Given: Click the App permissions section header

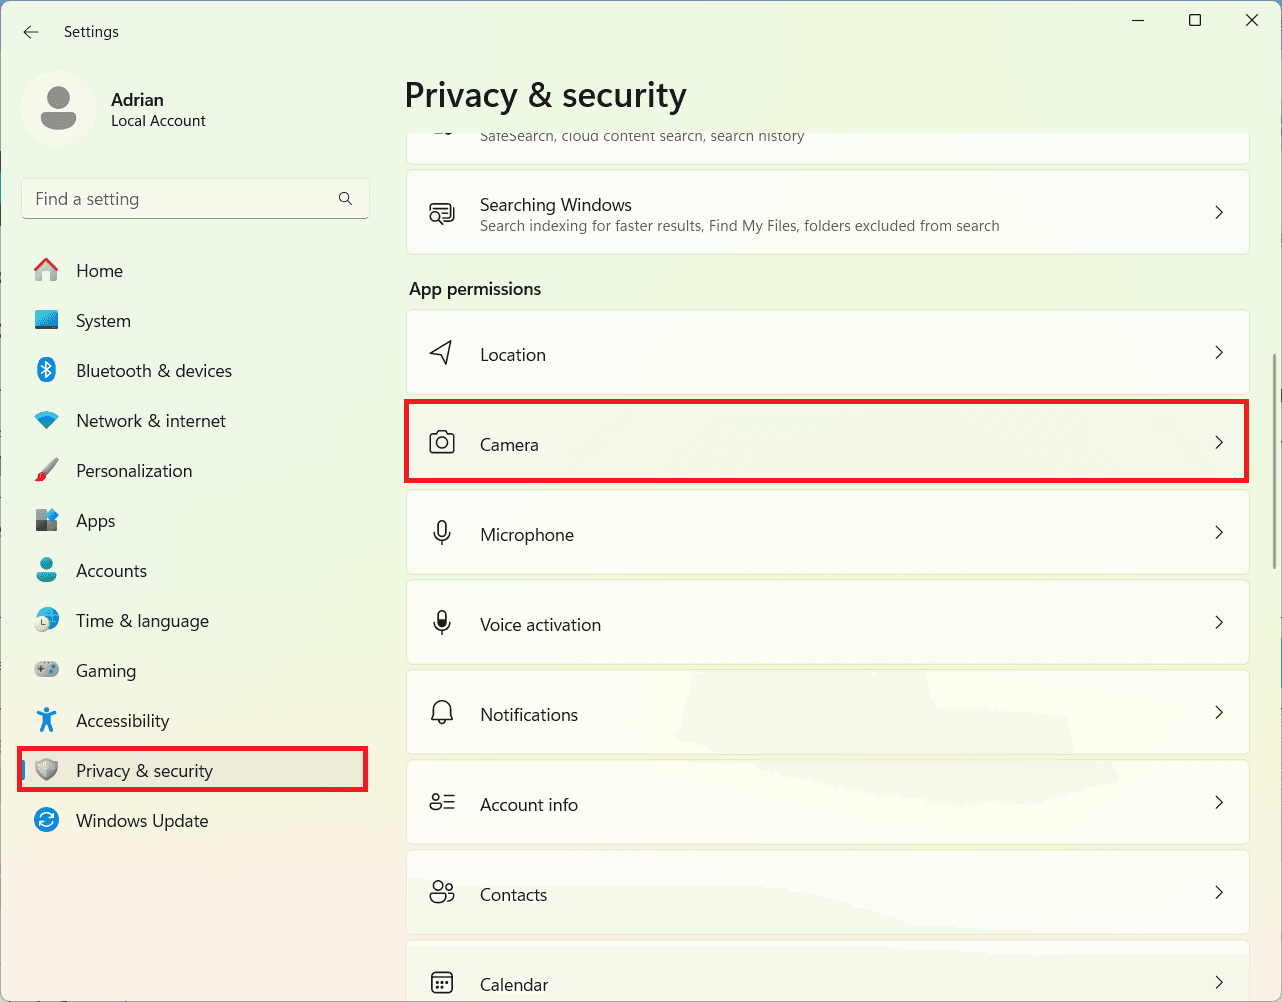Looking at the screenshot, I should 475,289.
